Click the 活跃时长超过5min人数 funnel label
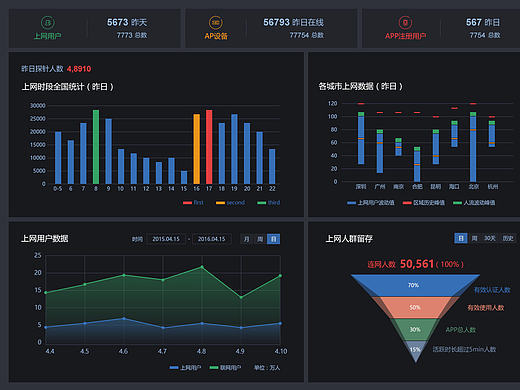The width and height of the screenshot is (520, 390). point(464,349)
